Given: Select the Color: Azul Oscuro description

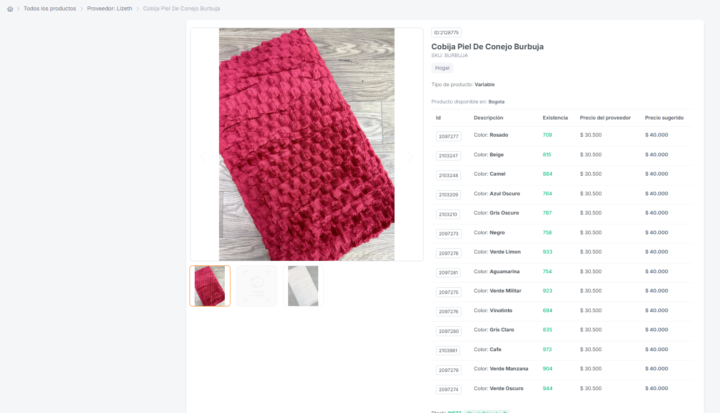Looking at the screenshot, I should coord(497,194).
